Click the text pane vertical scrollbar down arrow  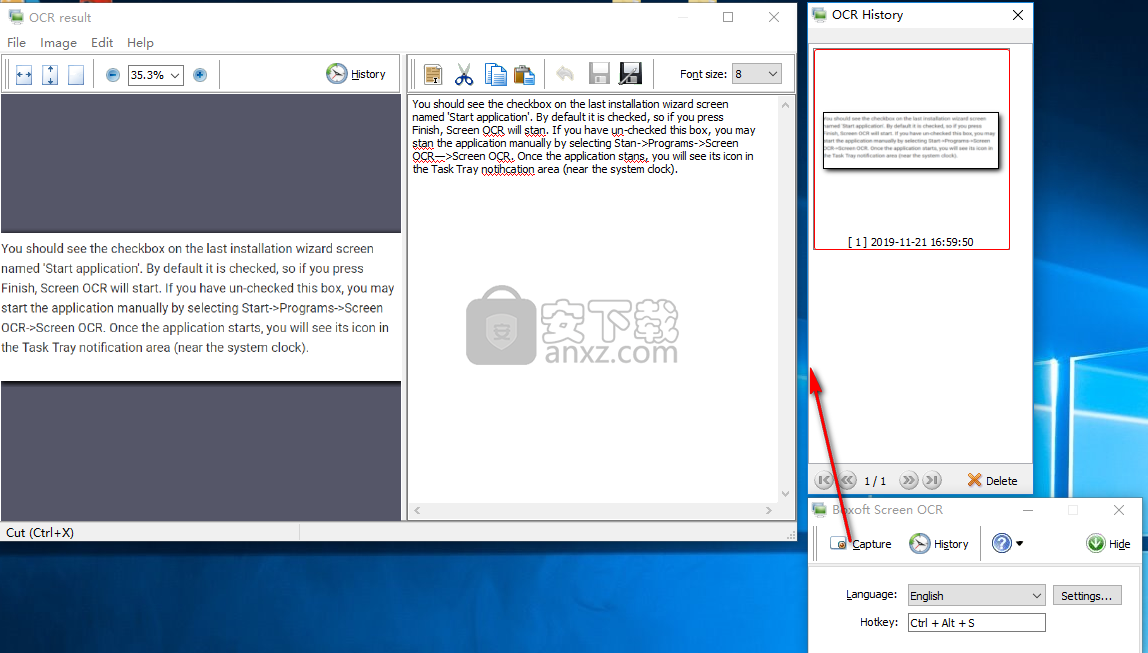pos(786,494)
